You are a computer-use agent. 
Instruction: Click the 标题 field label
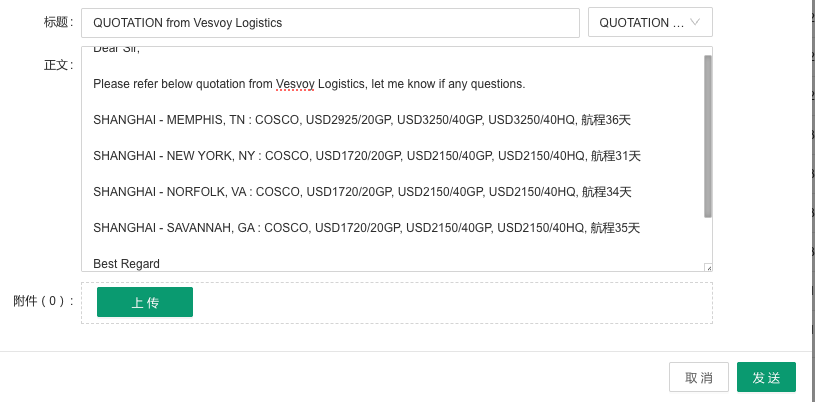coord(58,22)
